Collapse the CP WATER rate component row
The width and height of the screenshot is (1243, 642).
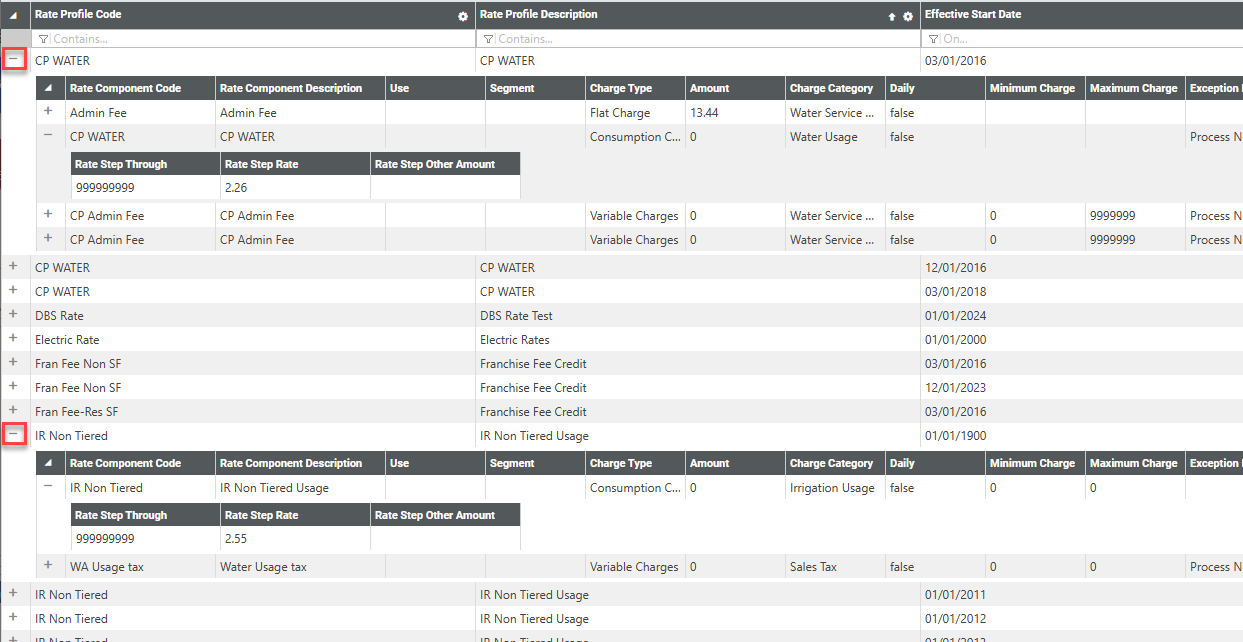point(48,136)
